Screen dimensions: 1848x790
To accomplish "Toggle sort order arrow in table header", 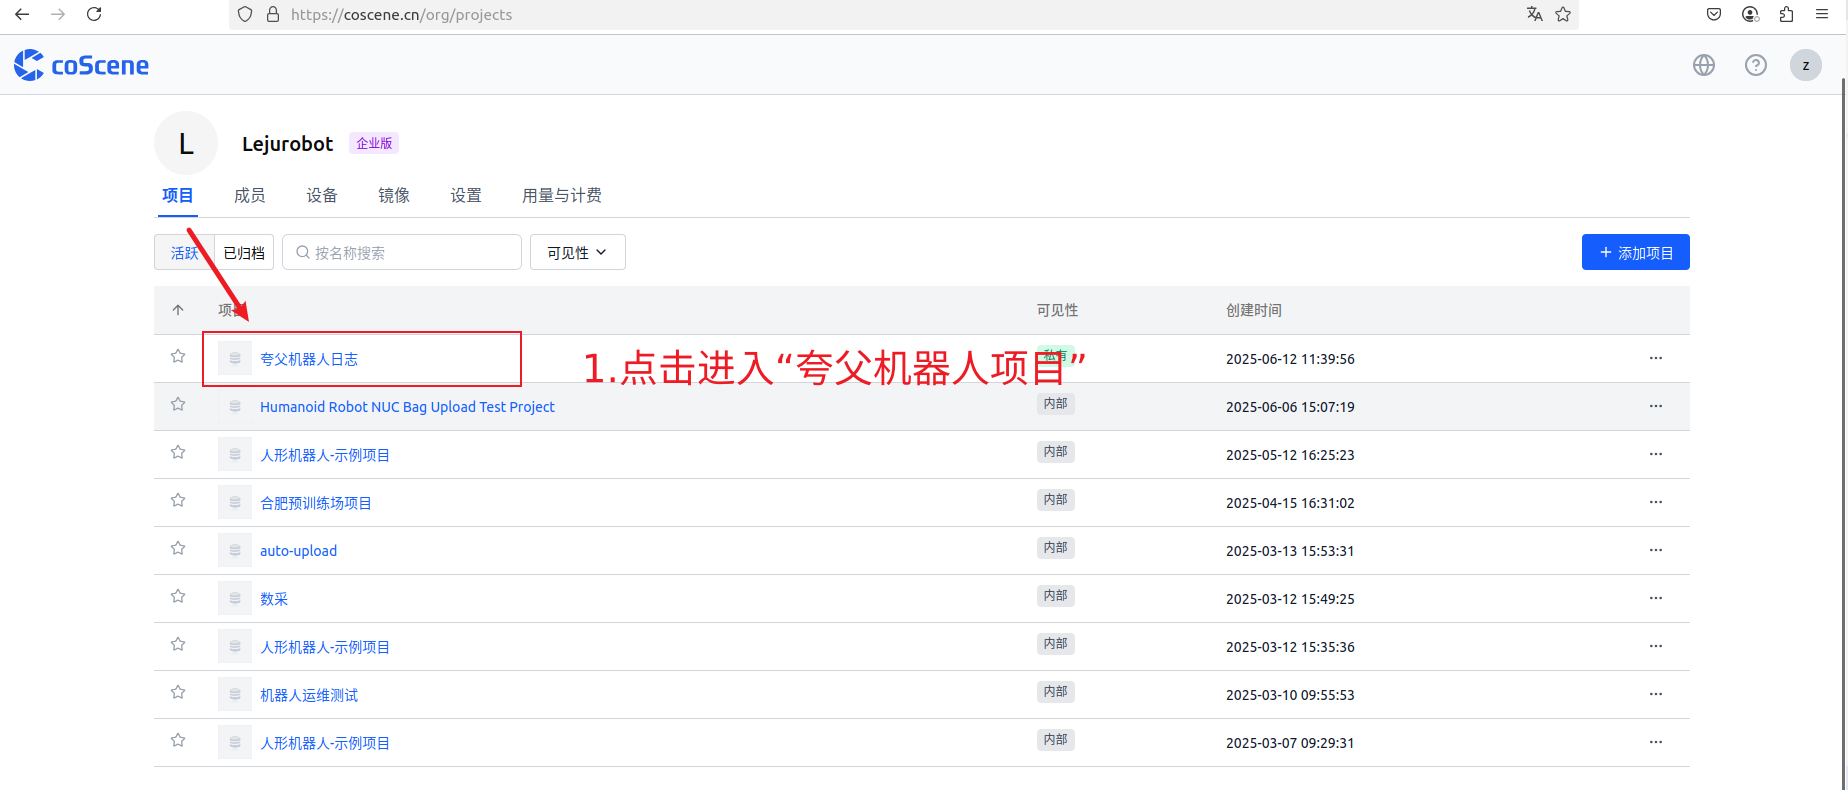I will 178,310.
